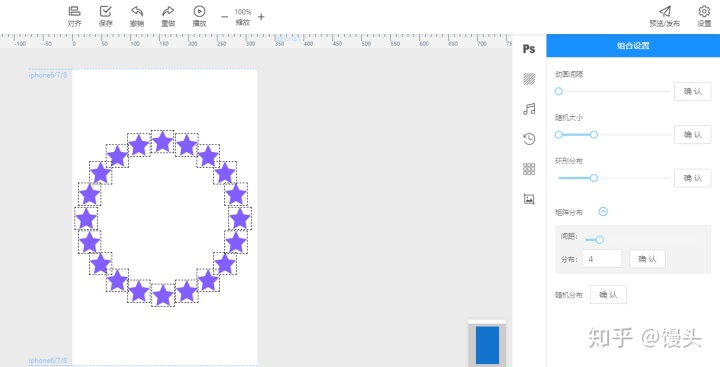Click the 随机大小 label
This screenshot has width=720, height=367.
(x=569, y=118)
